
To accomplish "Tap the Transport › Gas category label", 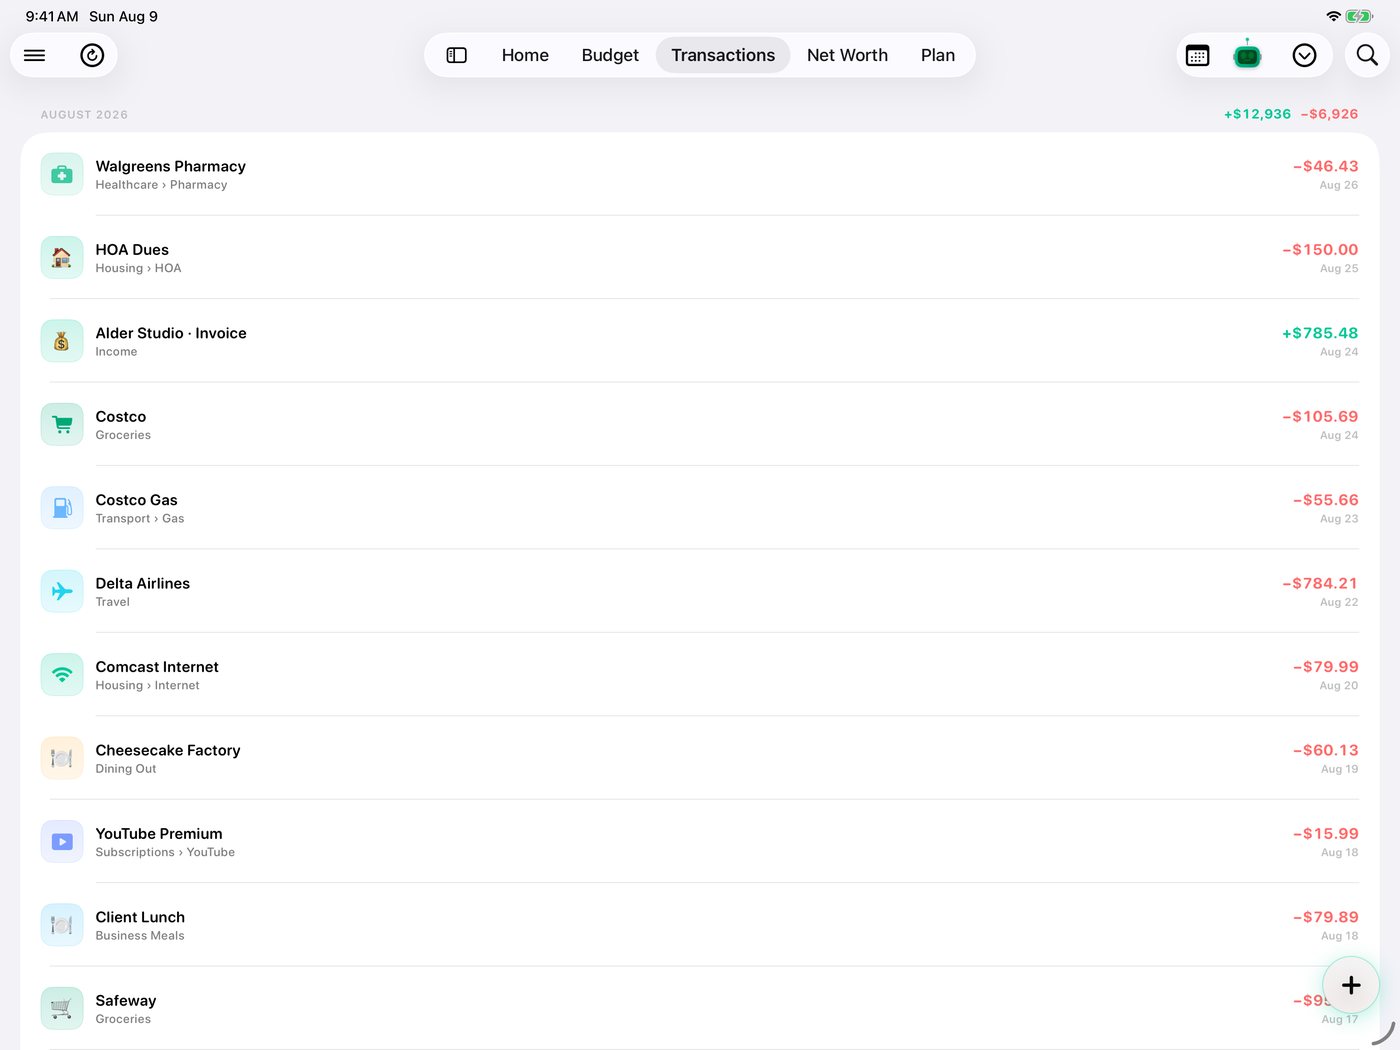I will [140, 518].
